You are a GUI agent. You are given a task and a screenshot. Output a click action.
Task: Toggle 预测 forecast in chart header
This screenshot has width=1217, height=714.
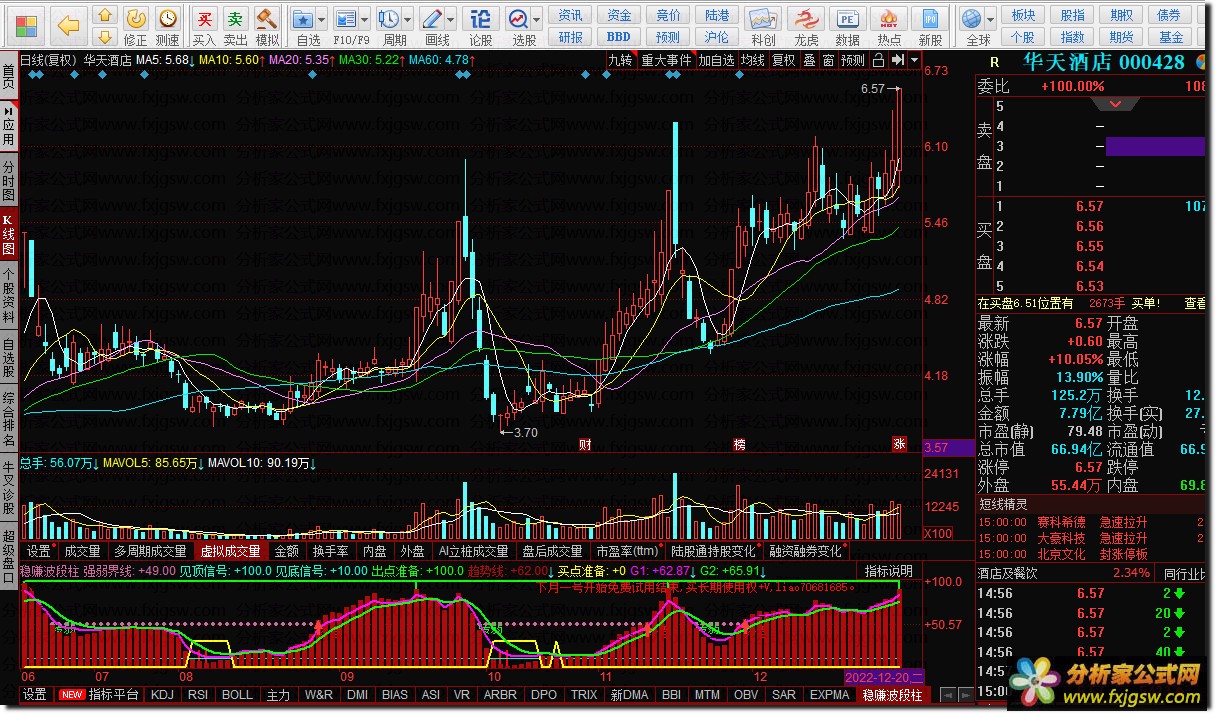[x=853, y=60]
